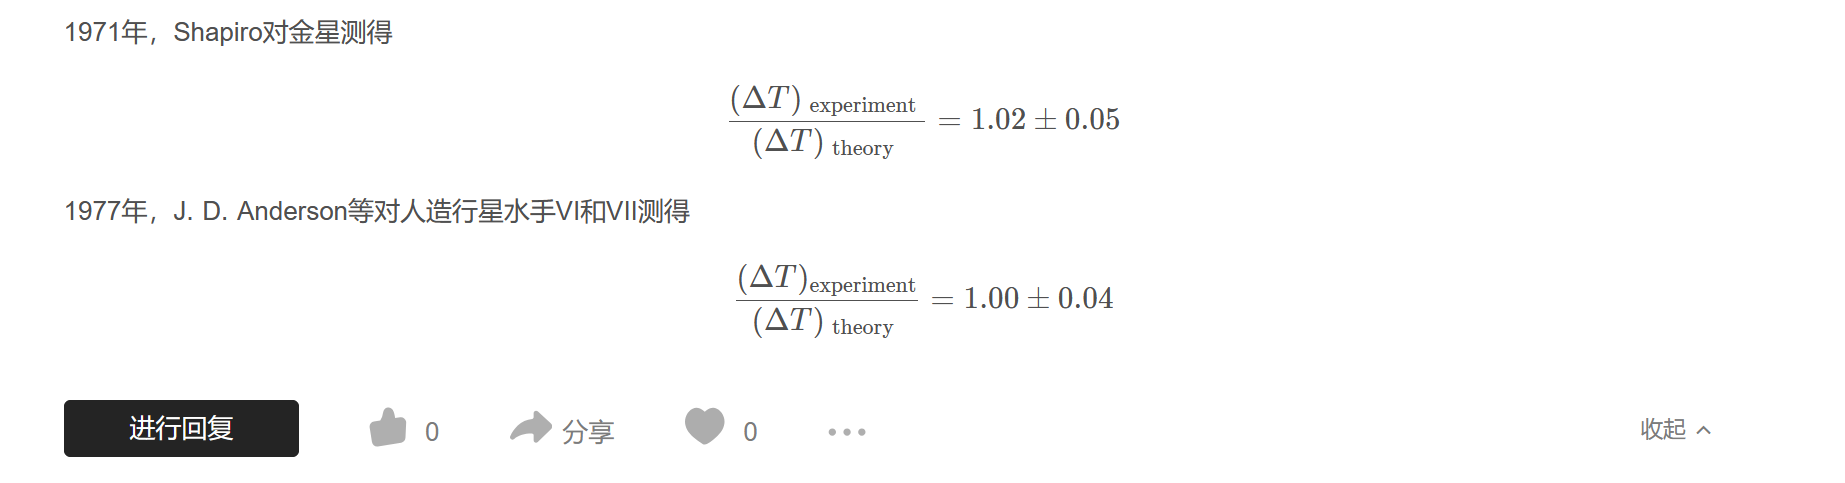Click the name J. D. Anderson
Viewport: 1845px width, 483px height.
(260, 211)
